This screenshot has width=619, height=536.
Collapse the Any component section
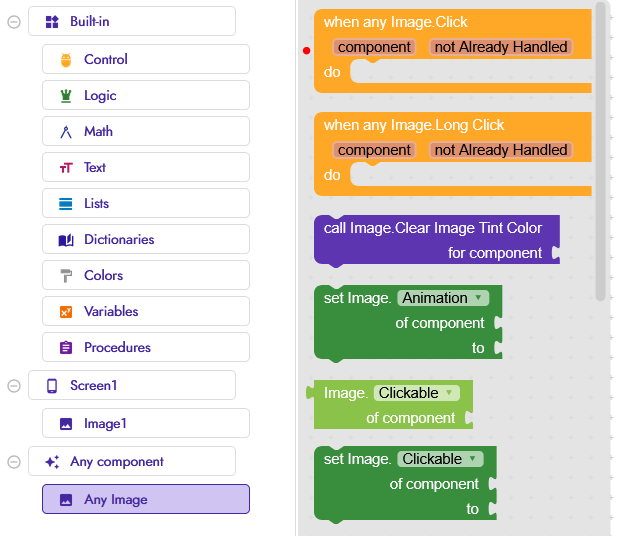click(x=14, y=462)
